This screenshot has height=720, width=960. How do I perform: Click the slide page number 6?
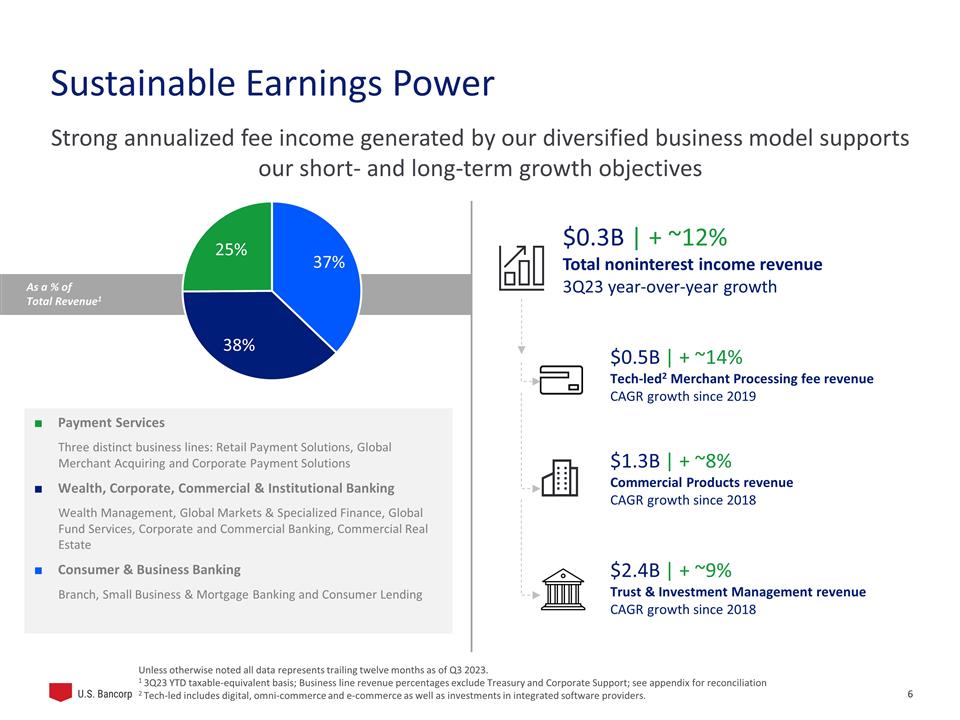coord(910,693)
